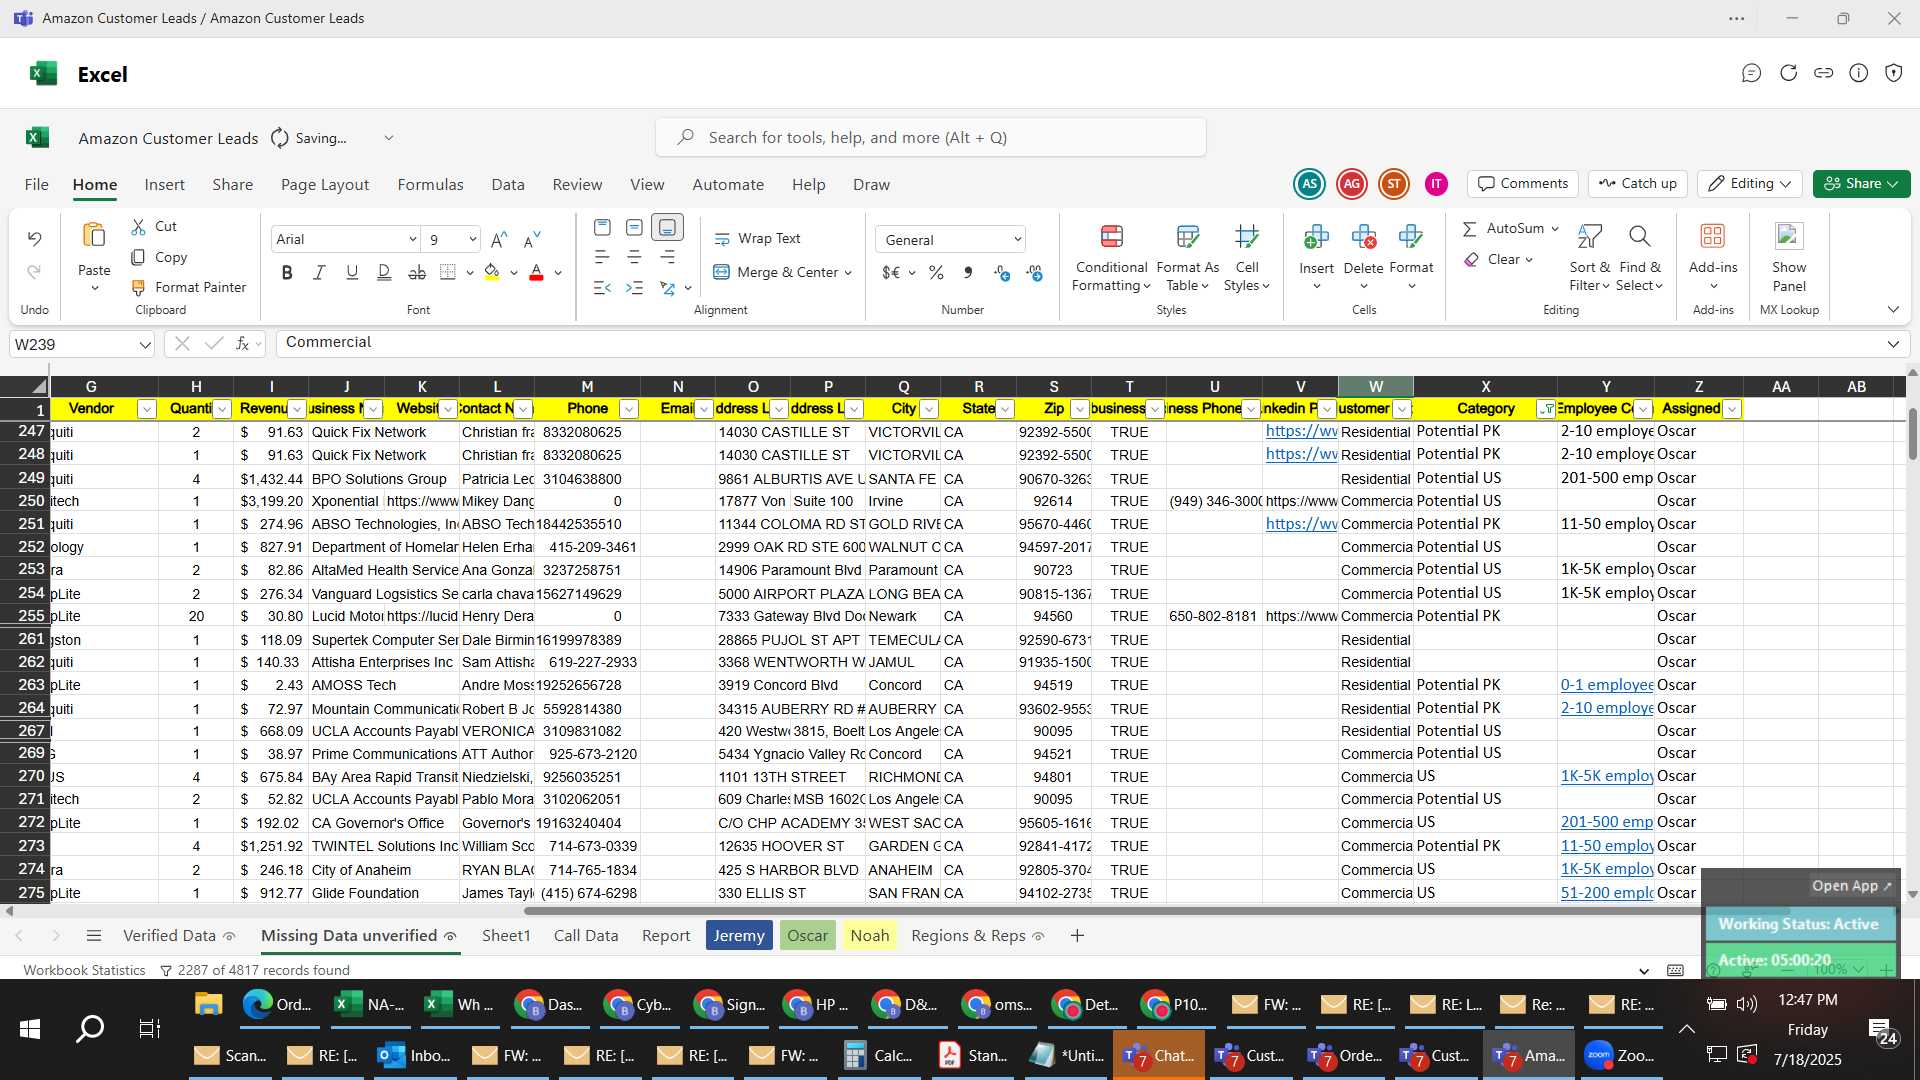Click the copy link icon
The image size is (1920, 1080).
1823,73
